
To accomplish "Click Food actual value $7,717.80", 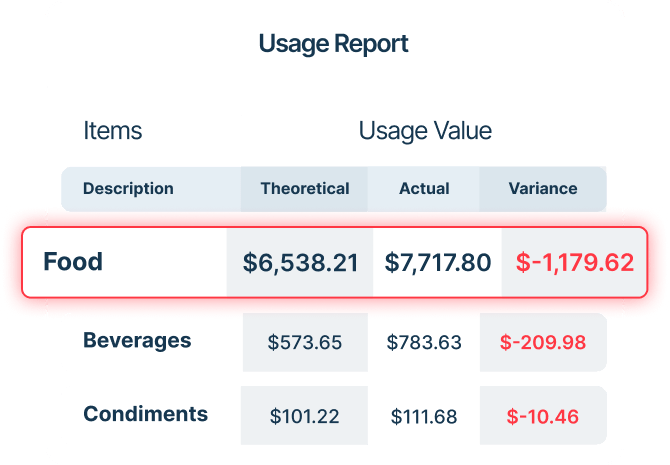I will pyautogui.click(x=438, y=263).
